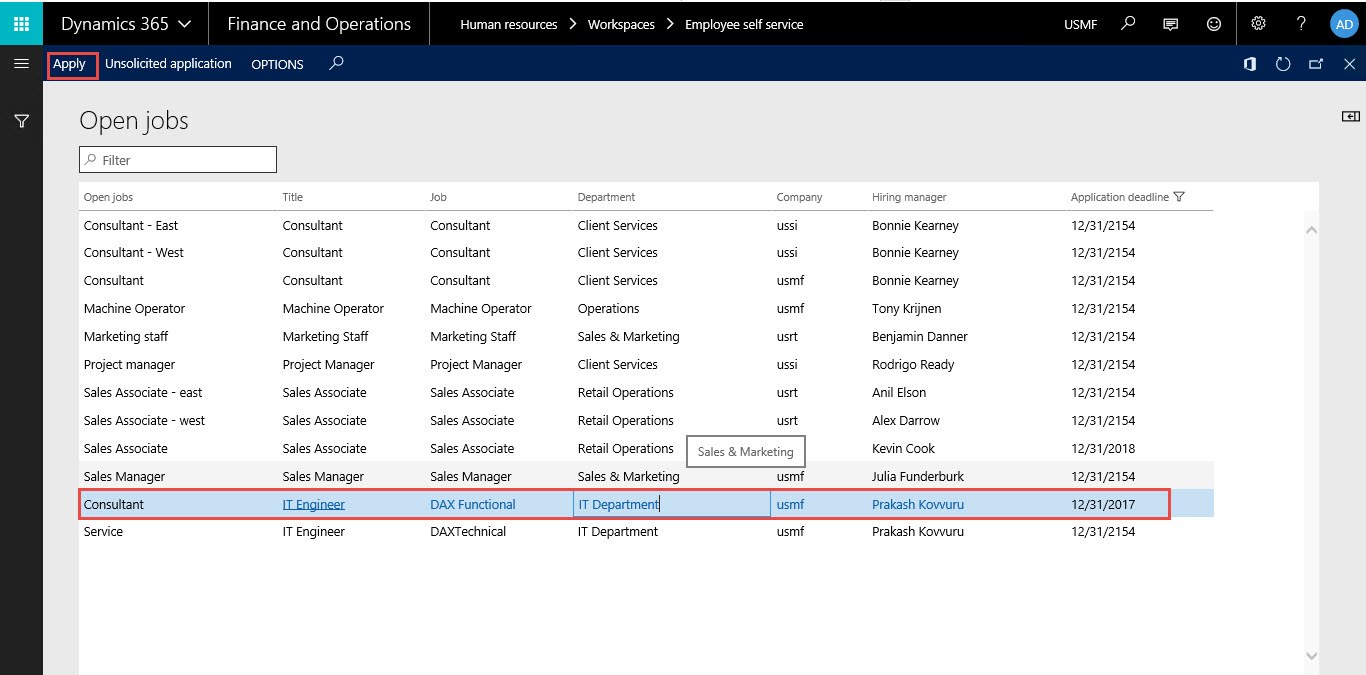Open the search magnifier in the header

pos(1127,23)
